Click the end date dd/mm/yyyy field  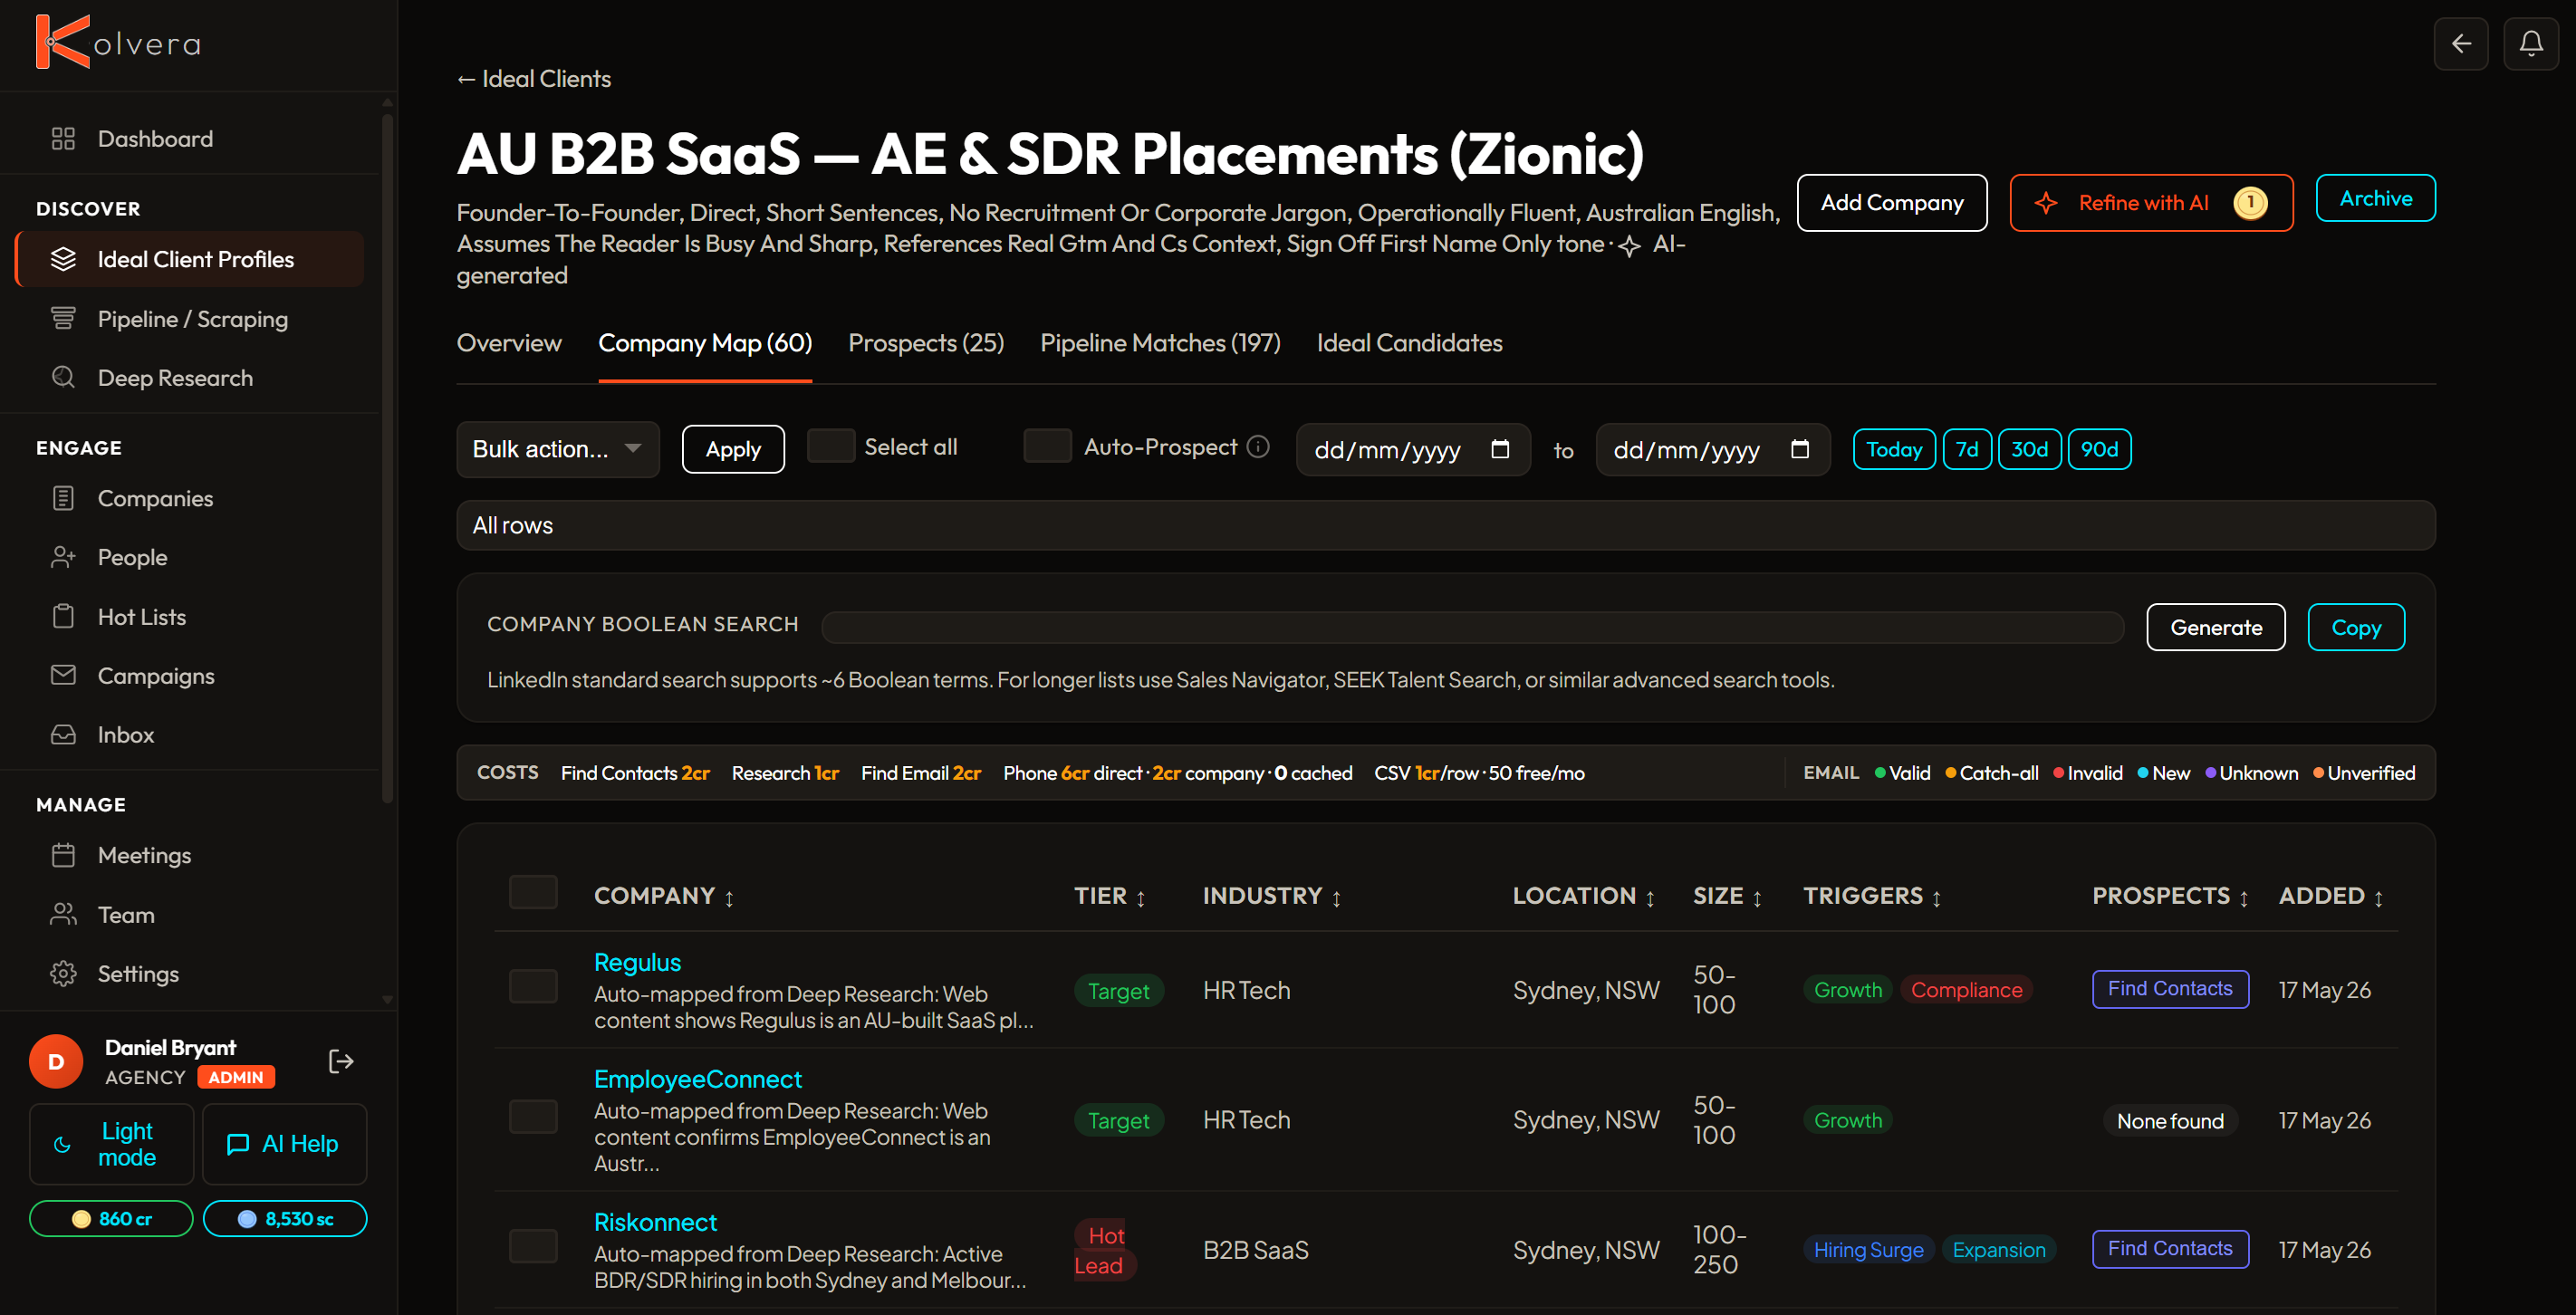point(1713,449)
